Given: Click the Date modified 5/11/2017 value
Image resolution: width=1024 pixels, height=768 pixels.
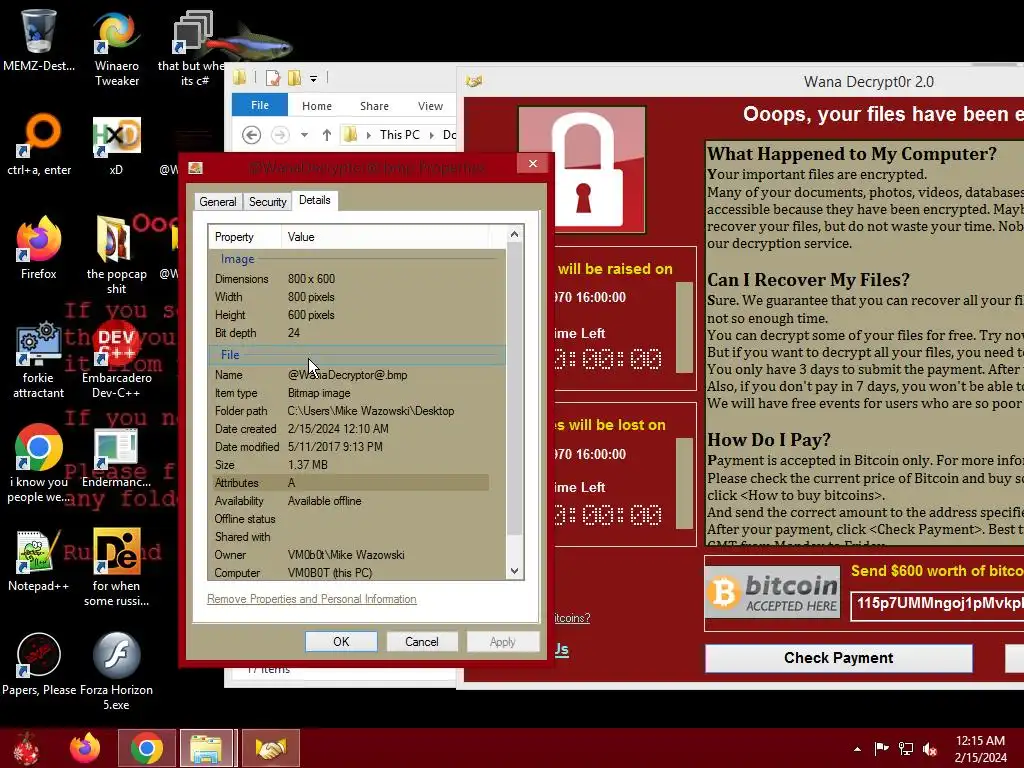Looking at the screenshot, I should 335,447.
